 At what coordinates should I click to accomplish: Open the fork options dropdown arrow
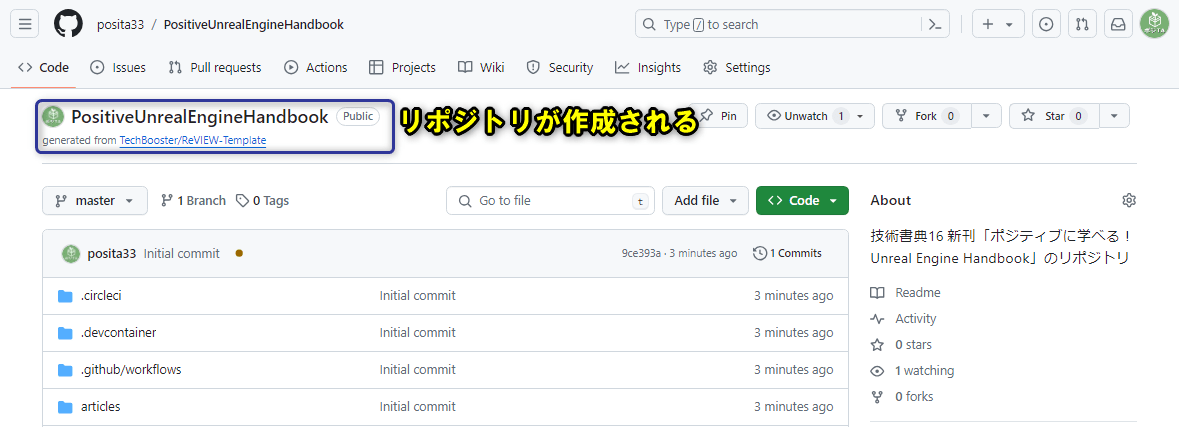(987, 117)
